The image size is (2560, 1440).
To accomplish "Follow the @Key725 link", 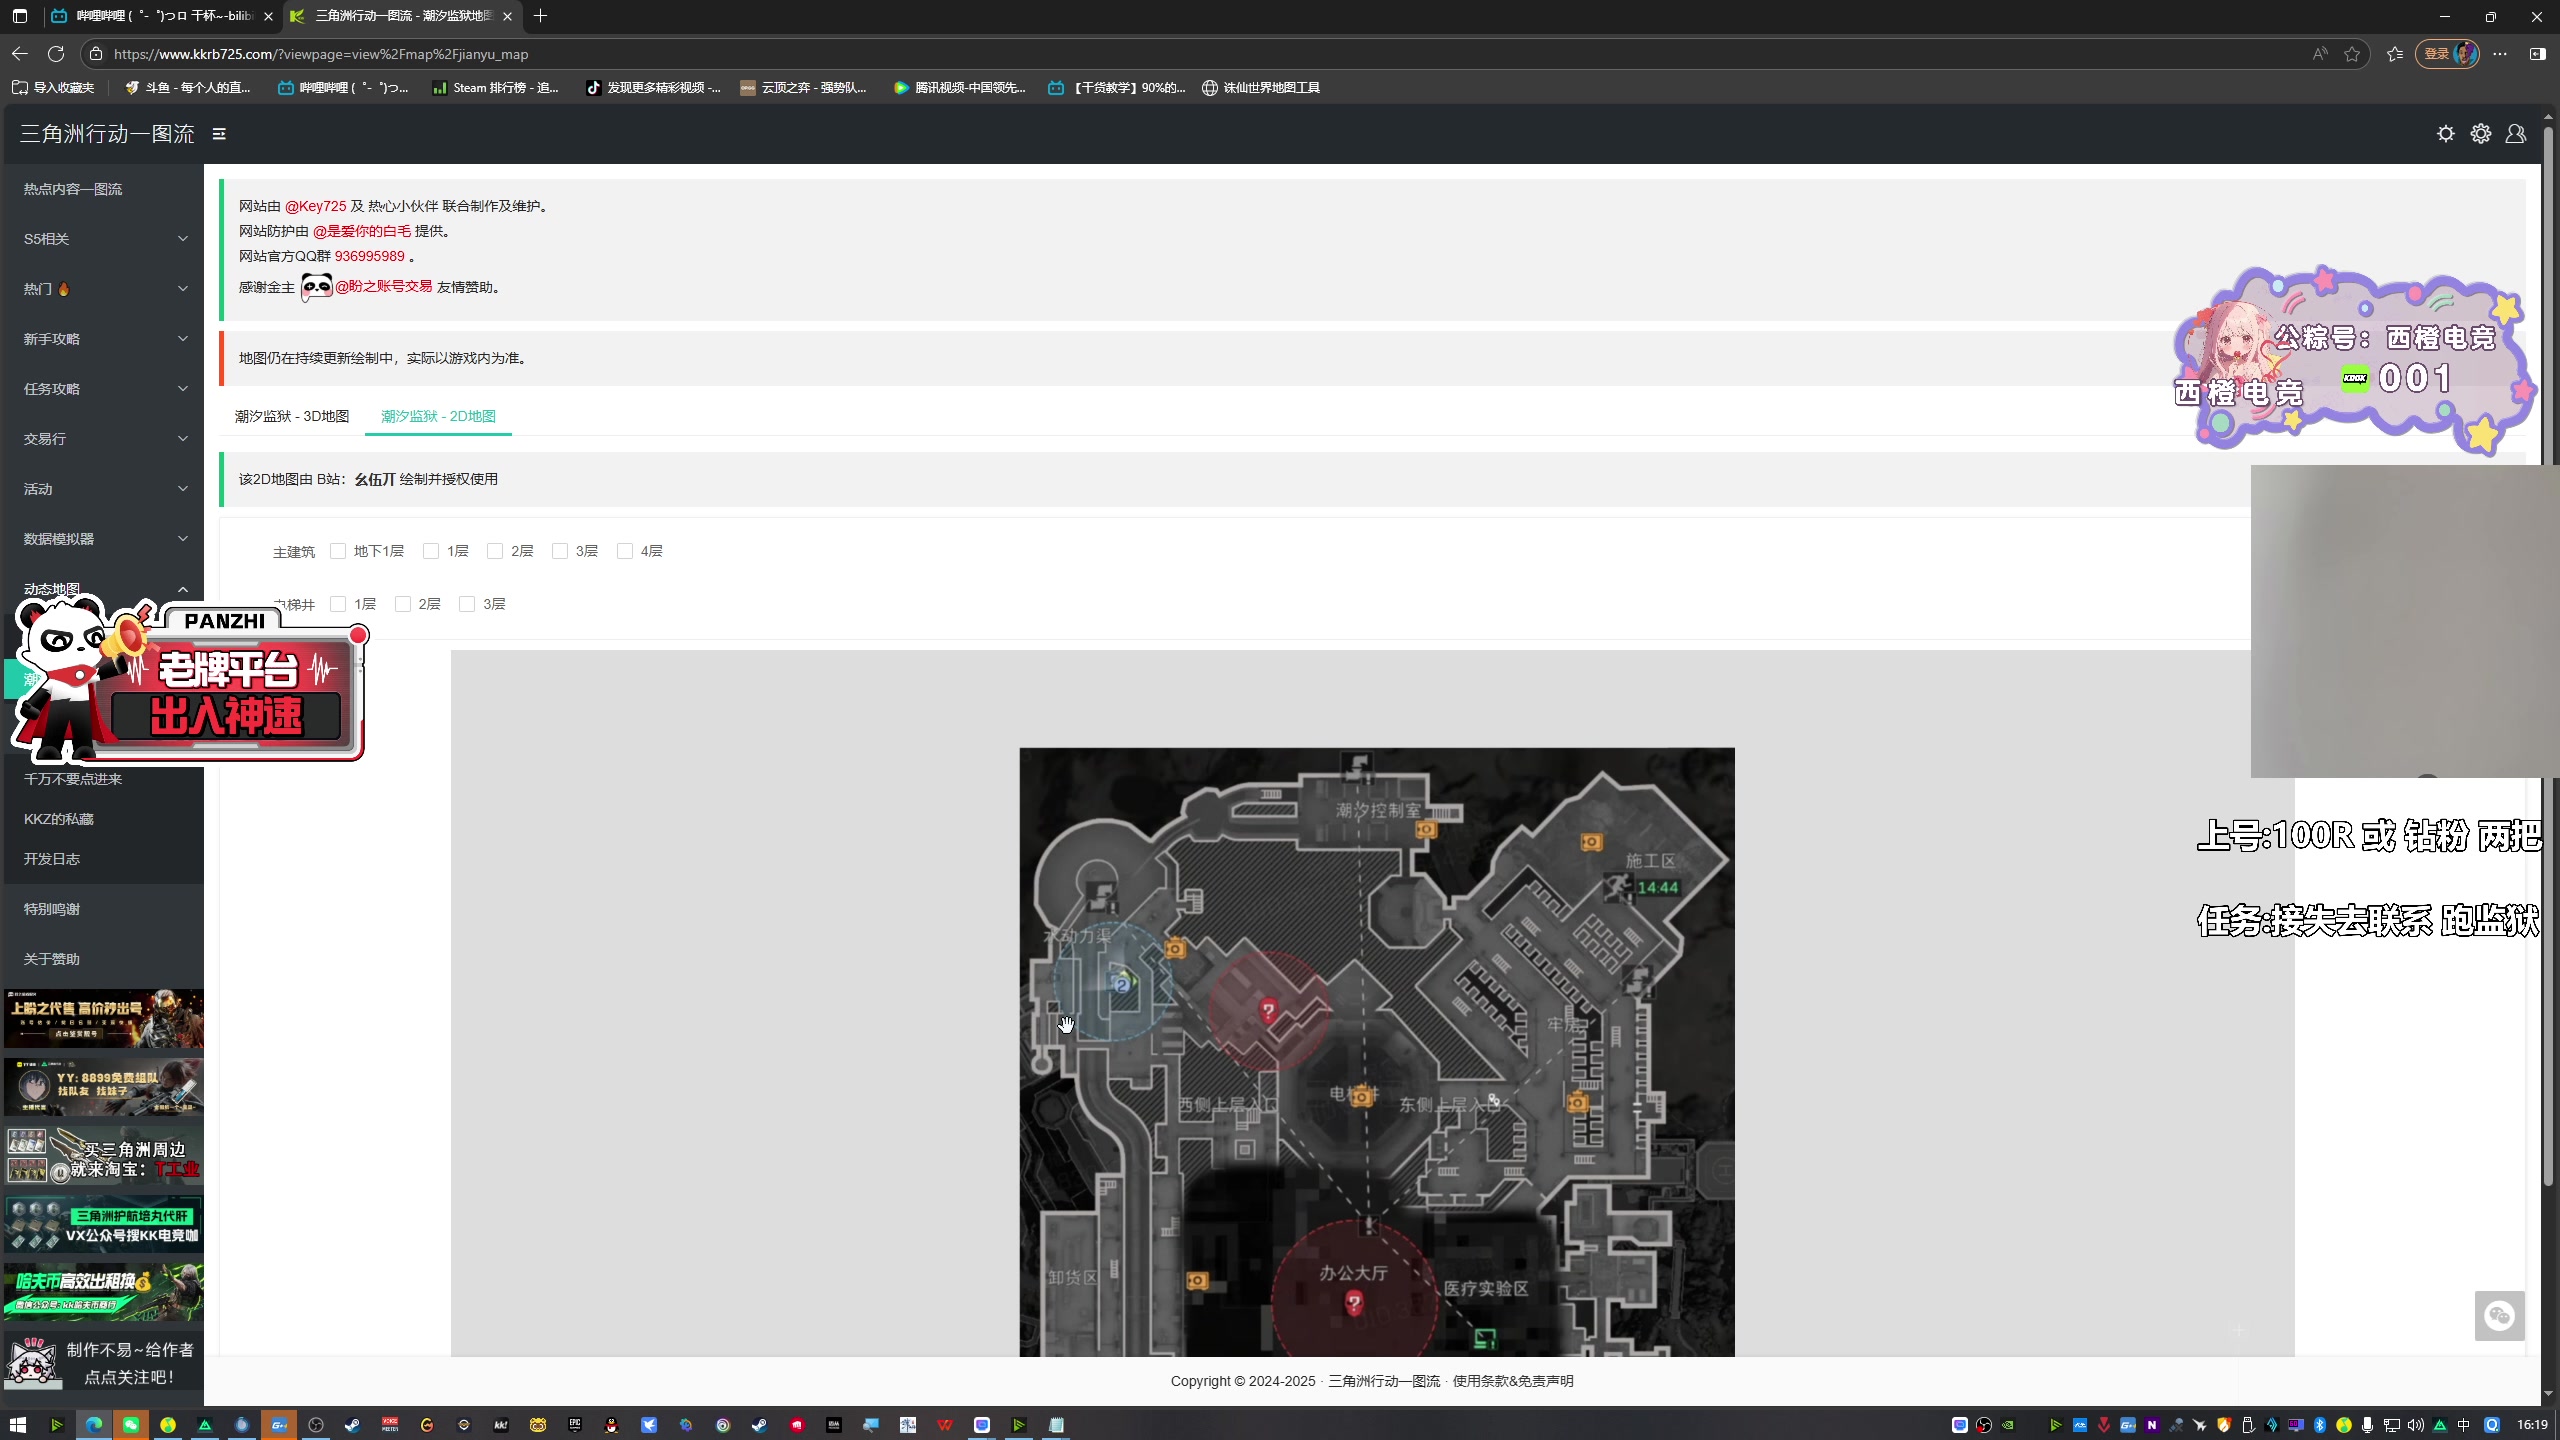I will (315, 206).
